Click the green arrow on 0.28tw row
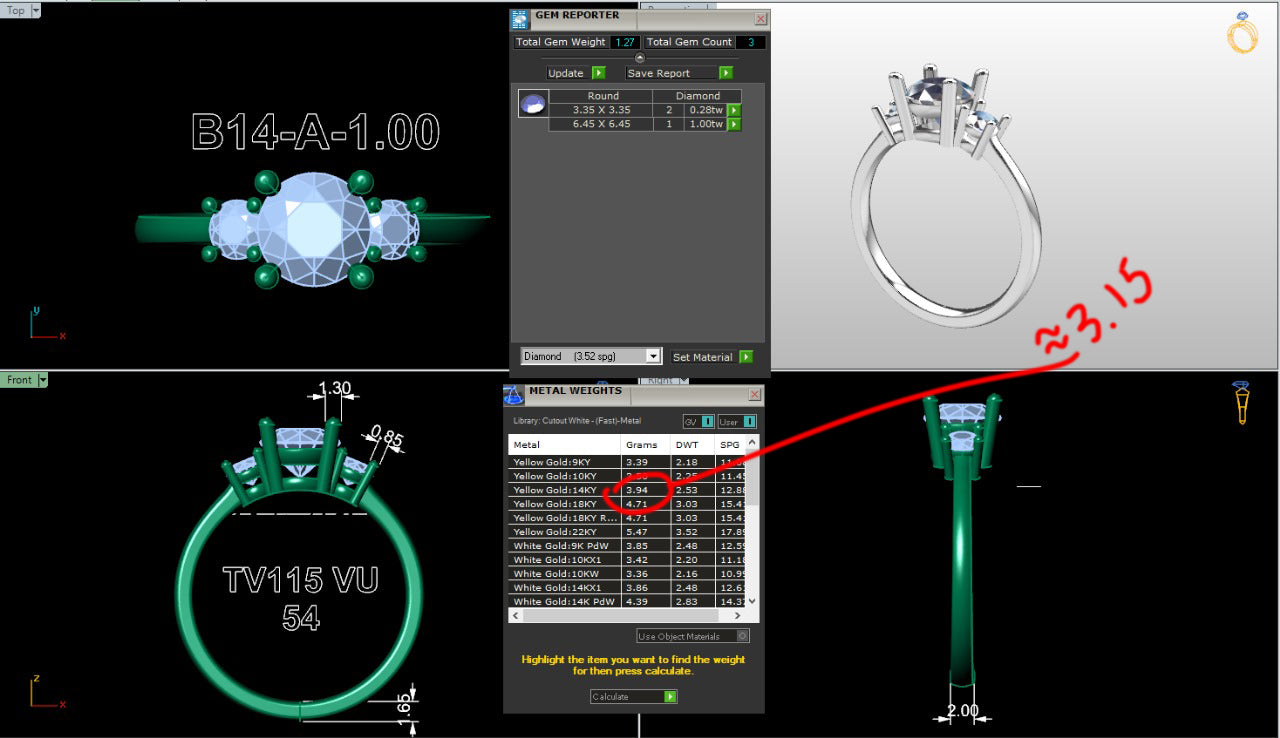 [x=734, y=110]
